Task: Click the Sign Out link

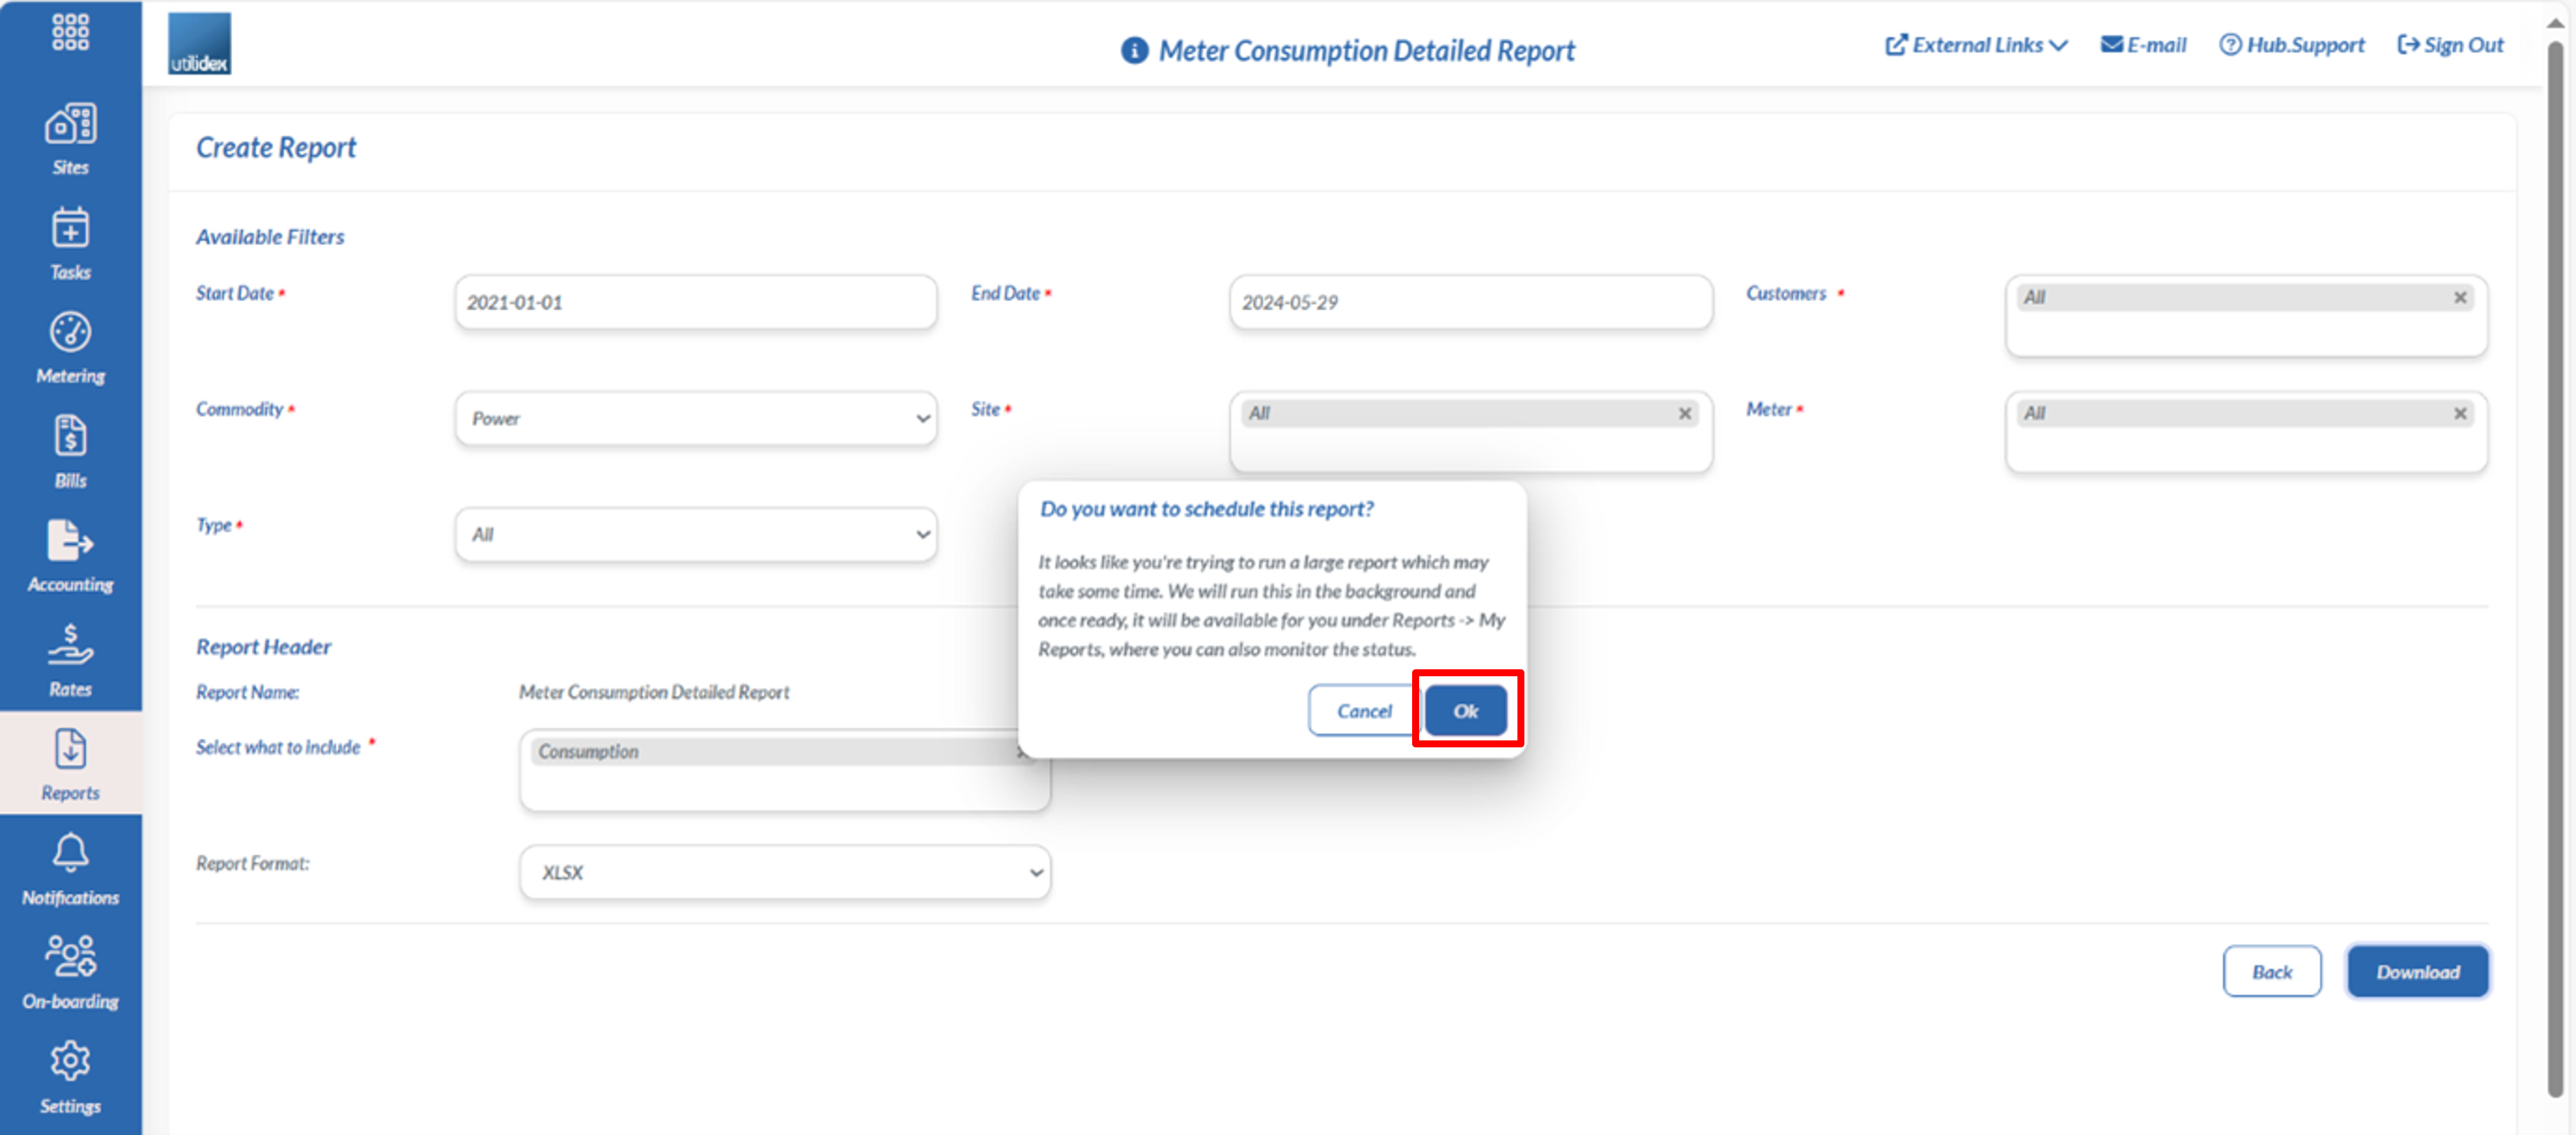Action: pyautogui.click(x=2446, y=45)
